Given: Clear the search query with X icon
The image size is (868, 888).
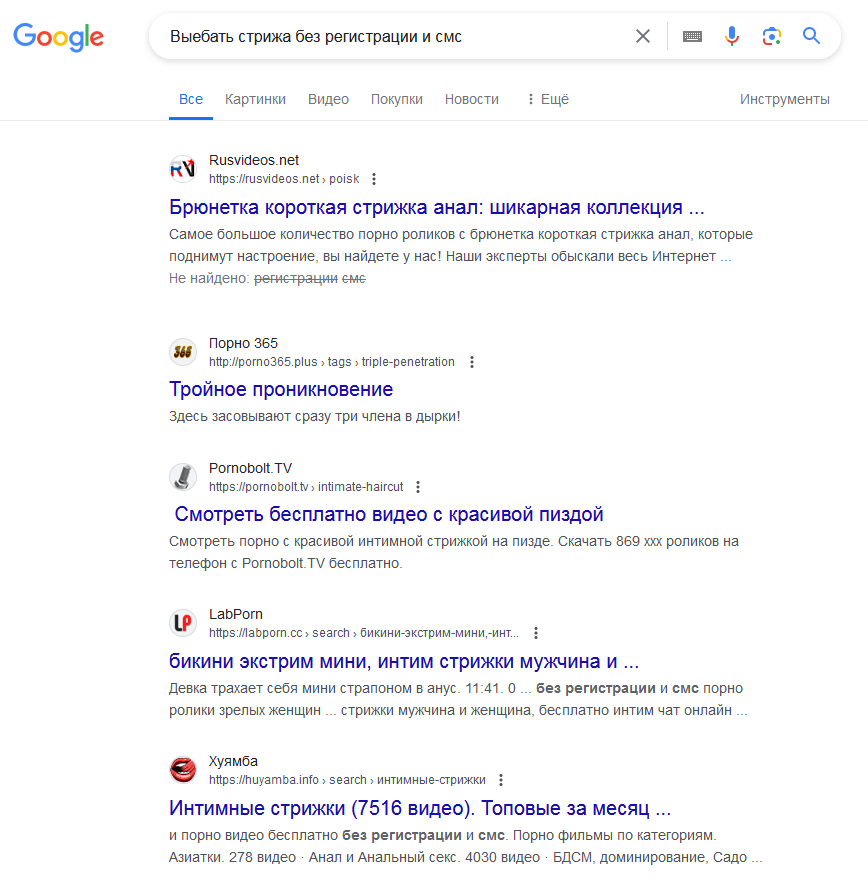Looking at the screenshot, I should coord(643,36).
